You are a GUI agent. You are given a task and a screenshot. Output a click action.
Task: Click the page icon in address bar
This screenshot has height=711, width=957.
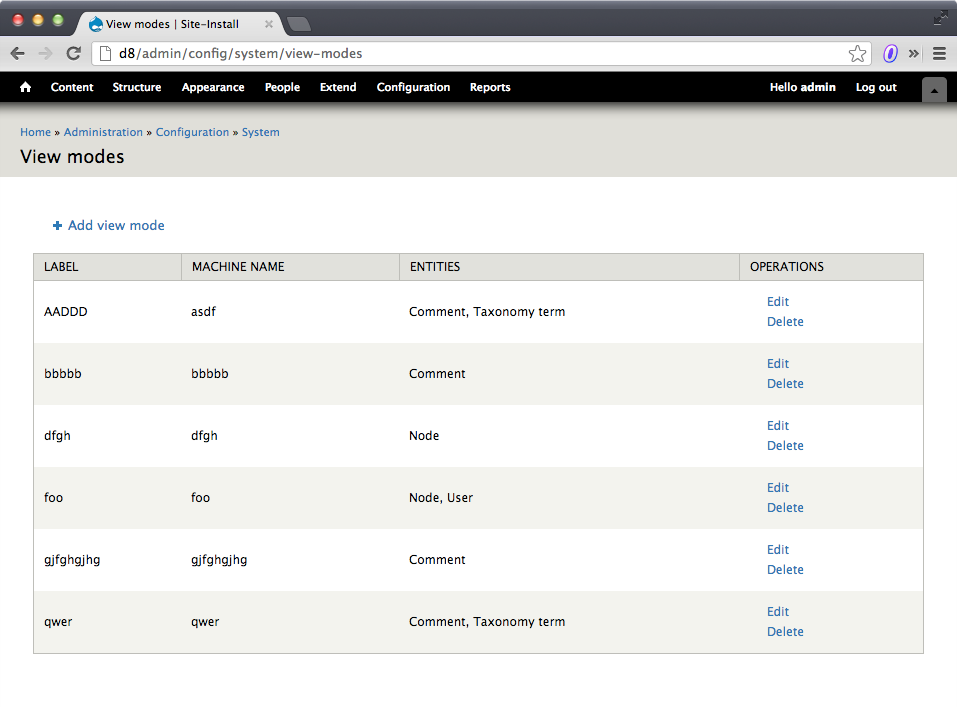[105, 54]
